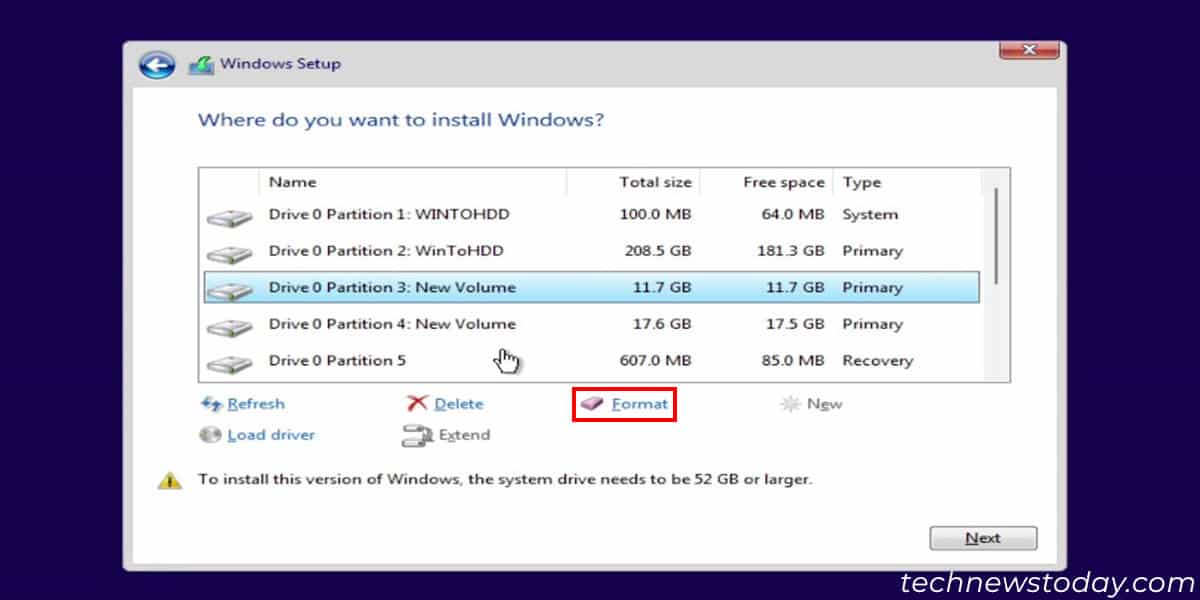Click the Next button
The height and width of the screenshot is (600, 1200).
coord(983,537)
